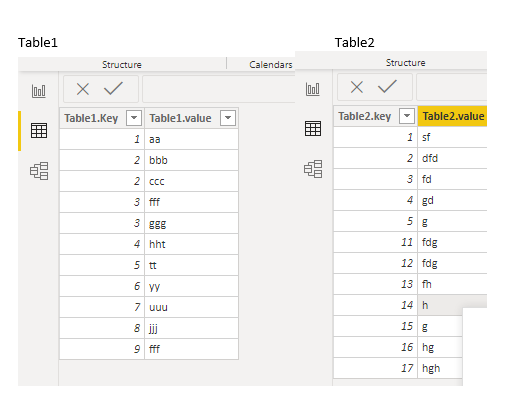Select cell 'uuu' in Table1

[191, 307]
